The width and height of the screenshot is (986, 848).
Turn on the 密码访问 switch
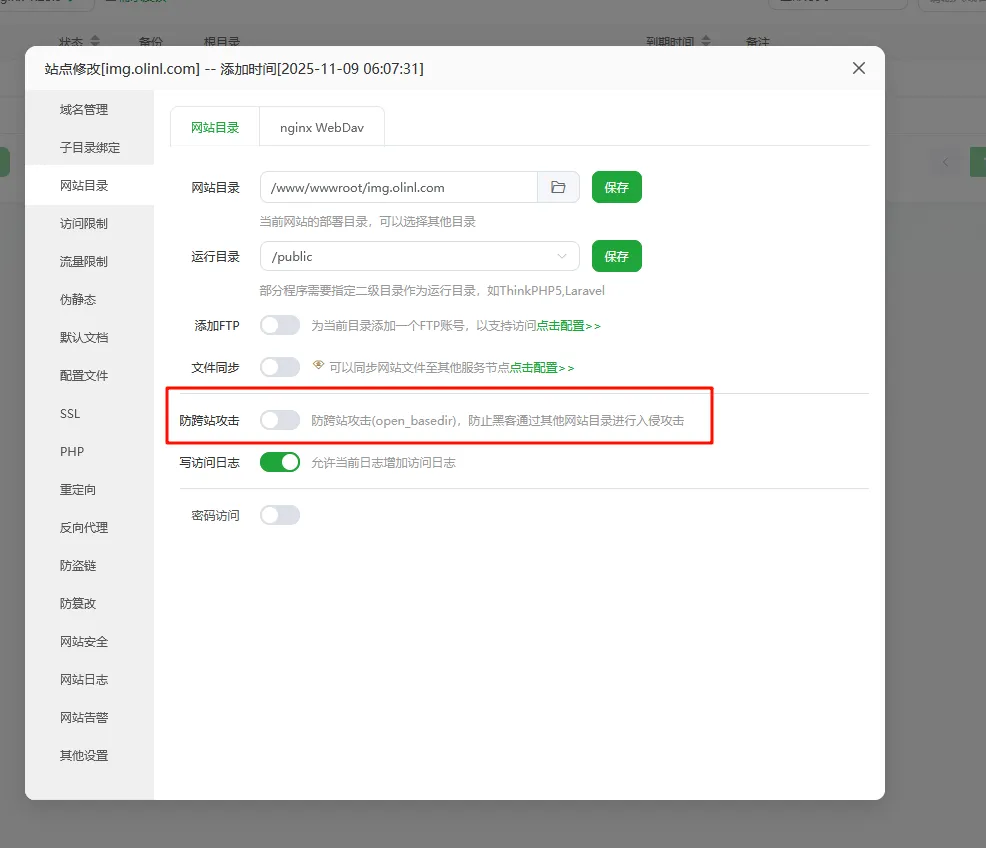[x=280, y=515]
